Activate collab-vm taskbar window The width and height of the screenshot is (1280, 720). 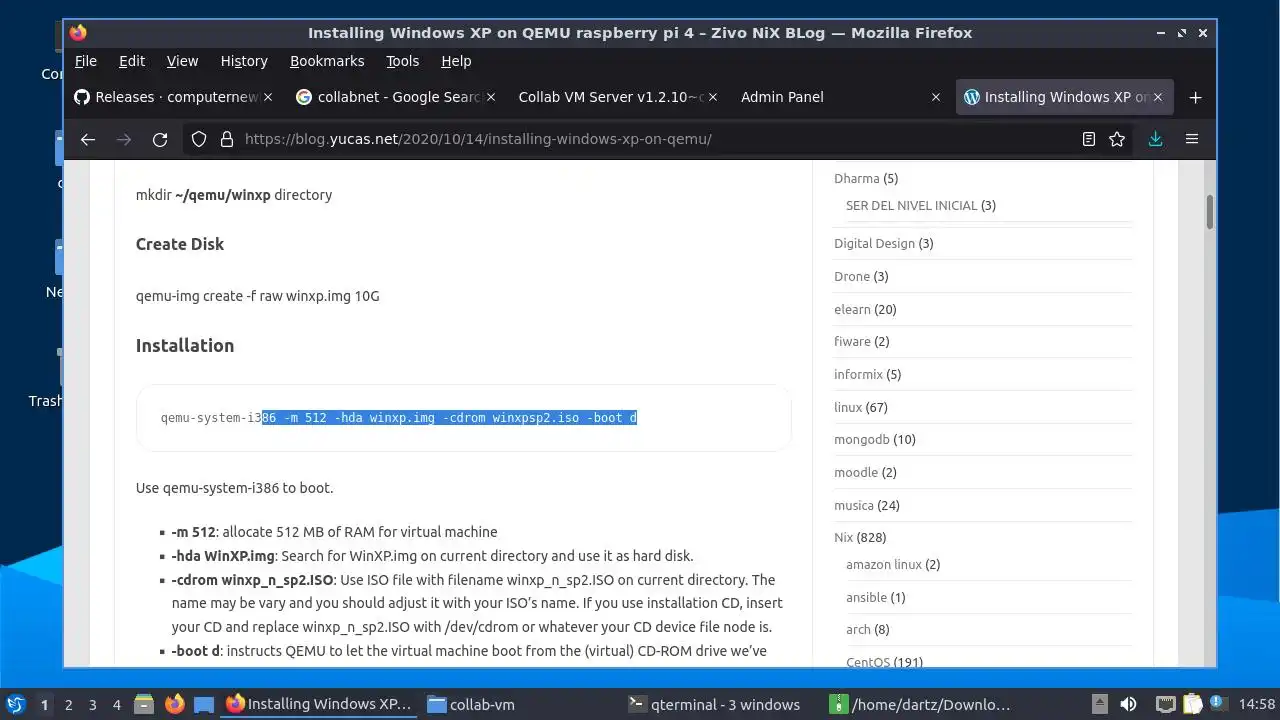[x=521, y=704]
